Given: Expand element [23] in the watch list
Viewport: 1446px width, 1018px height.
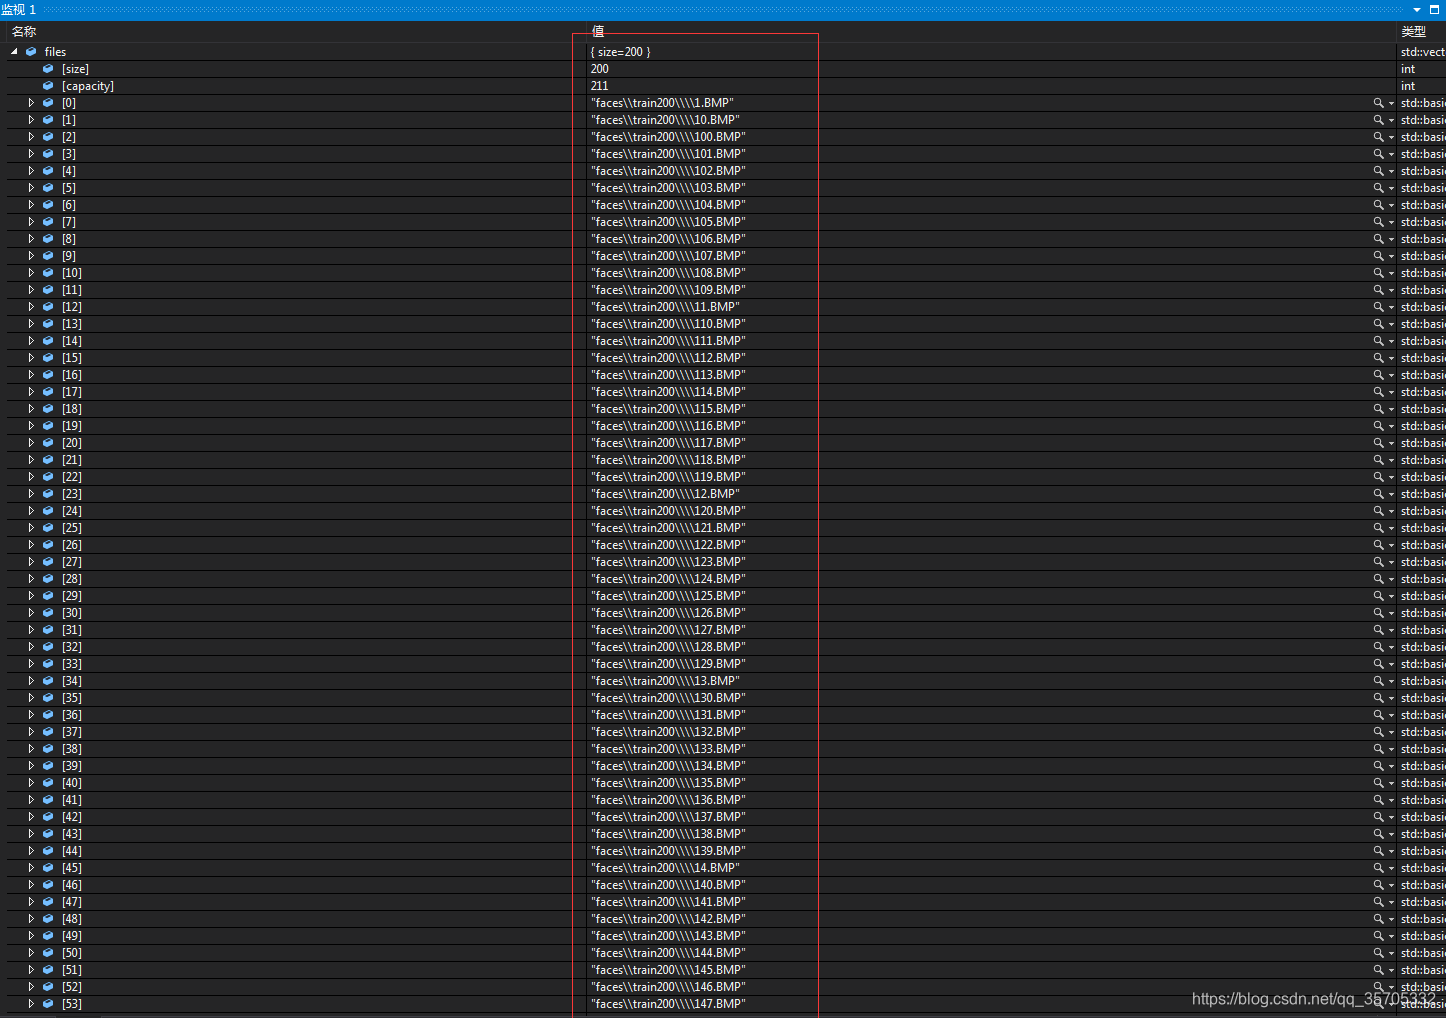Looking at the screenshot, I should pyautogui.click(x=31, y=494).
